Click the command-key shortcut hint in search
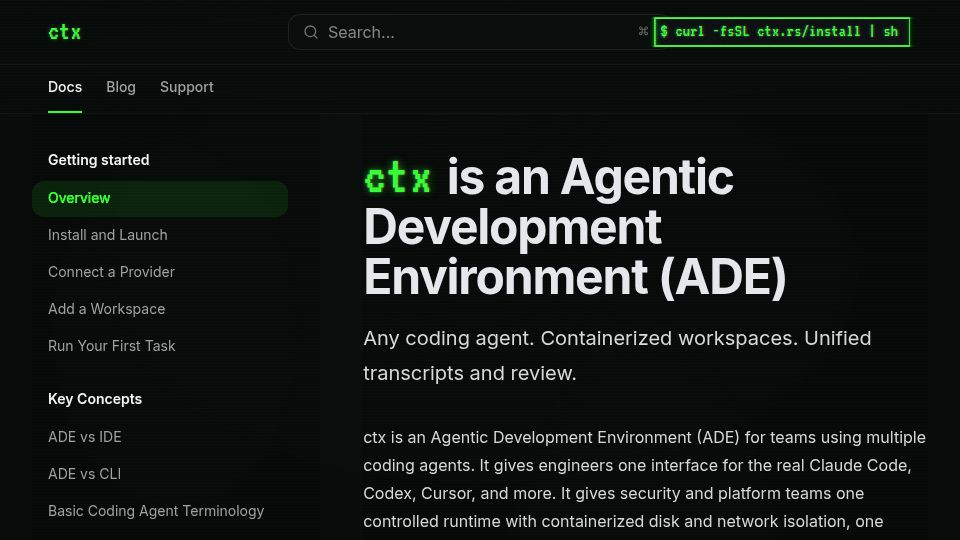 (643, 31)
